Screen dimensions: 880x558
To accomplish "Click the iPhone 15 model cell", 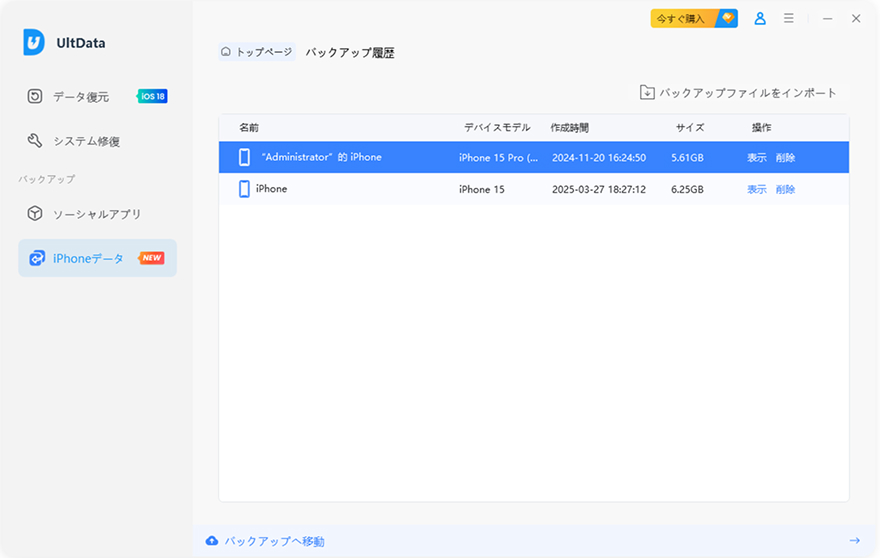I will (482, 189).
